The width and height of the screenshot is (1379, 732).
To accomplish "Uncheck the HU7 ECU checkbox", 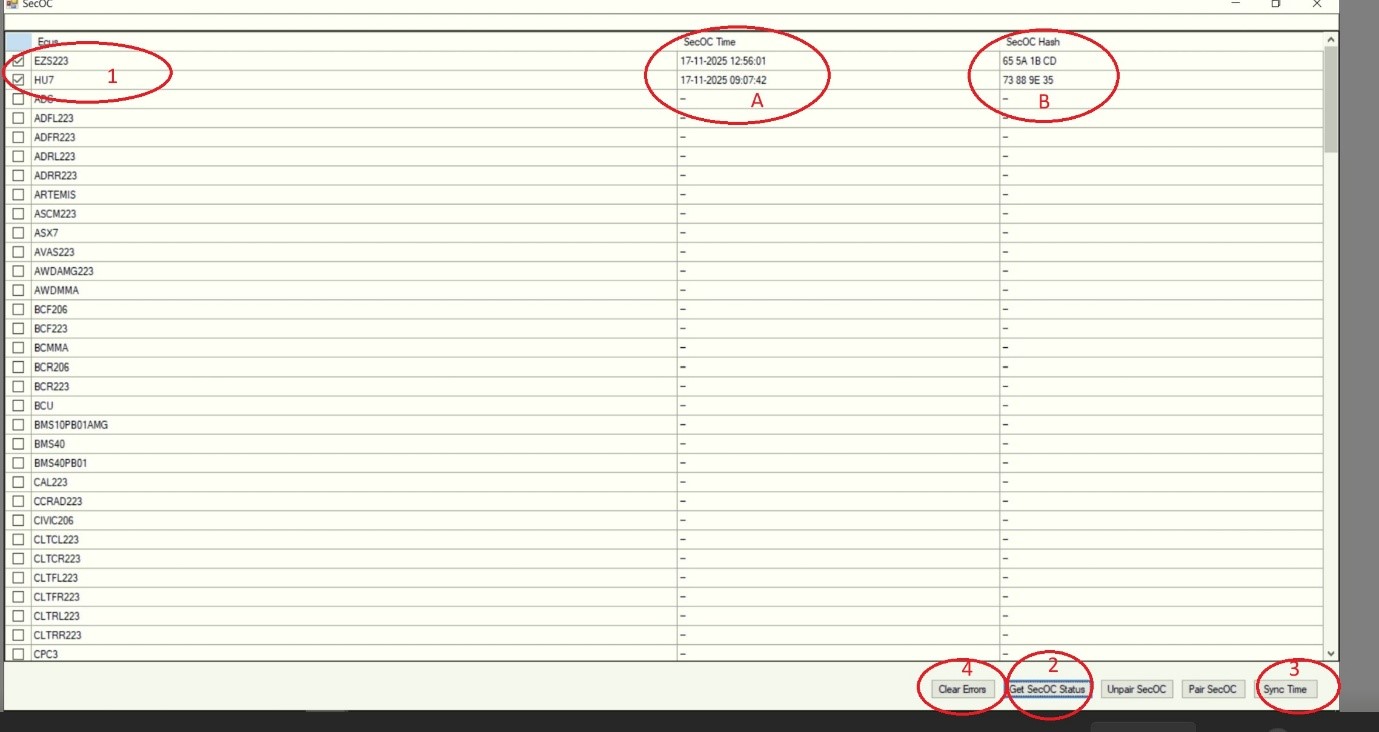I will (18, 80).
